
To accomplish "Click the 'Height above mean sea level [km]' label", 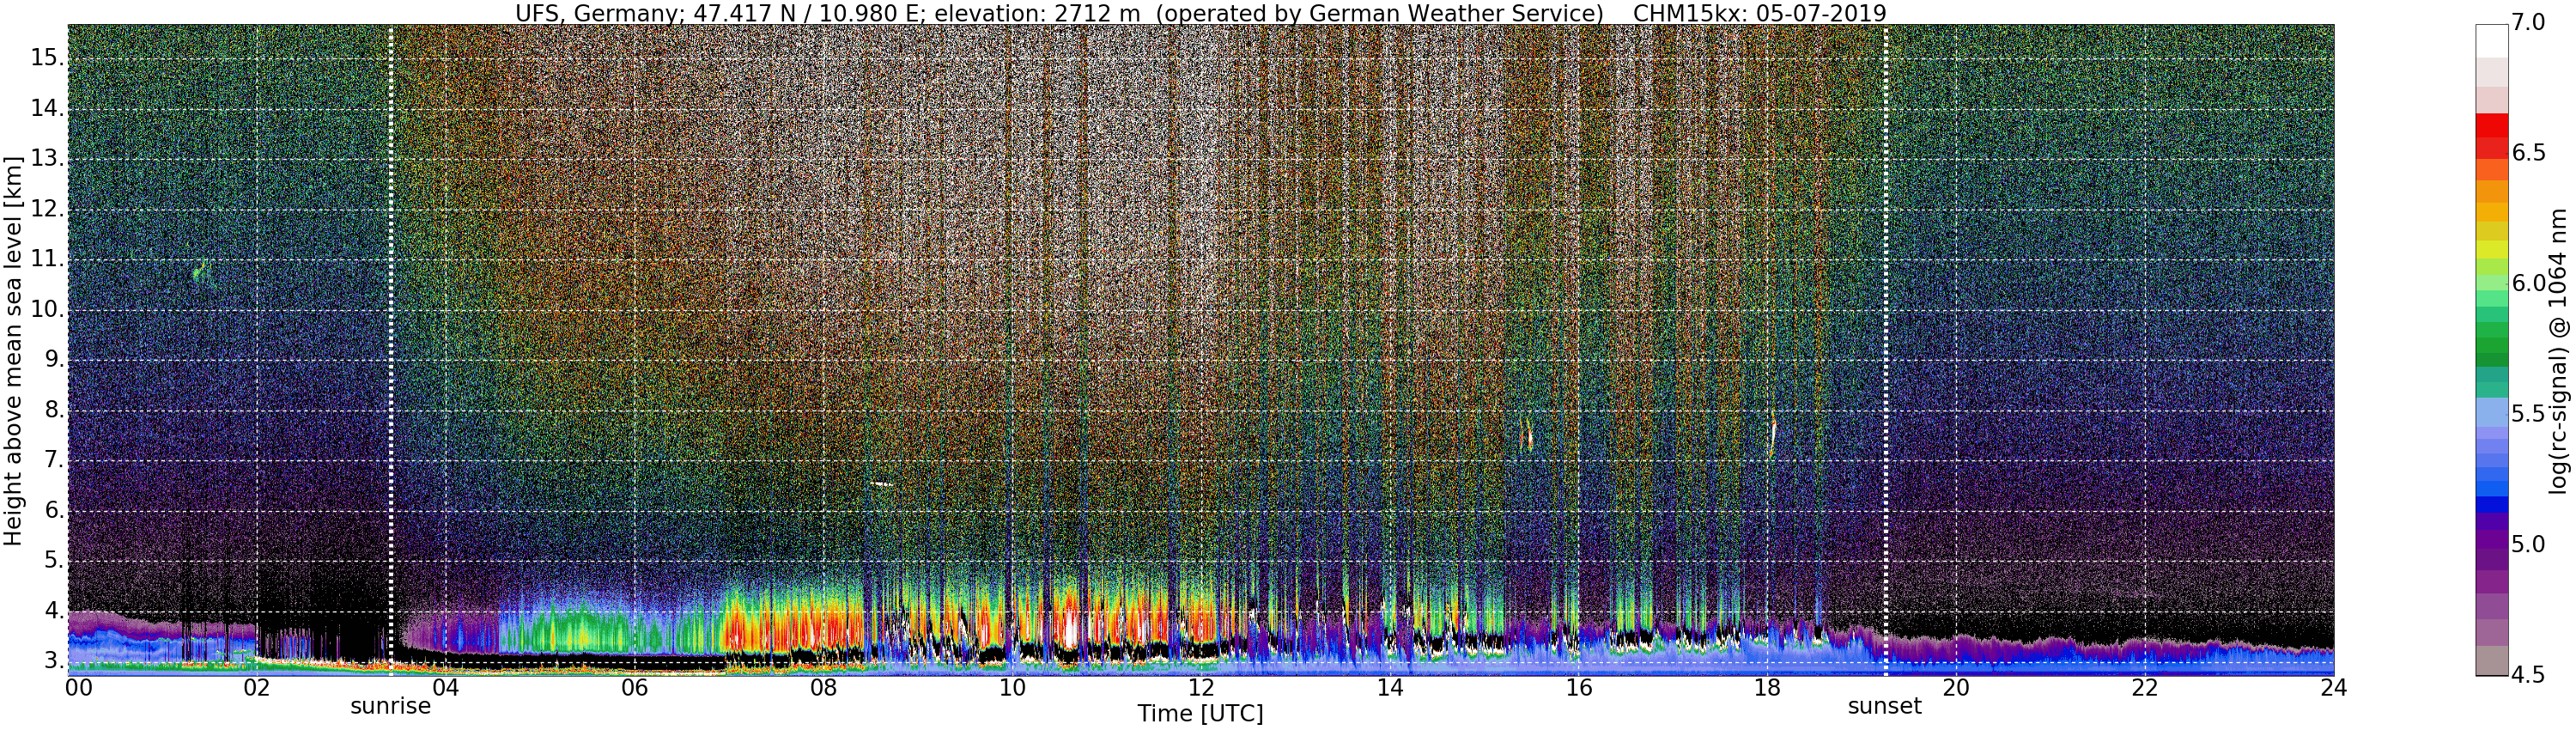I will [x=13, y=350].
